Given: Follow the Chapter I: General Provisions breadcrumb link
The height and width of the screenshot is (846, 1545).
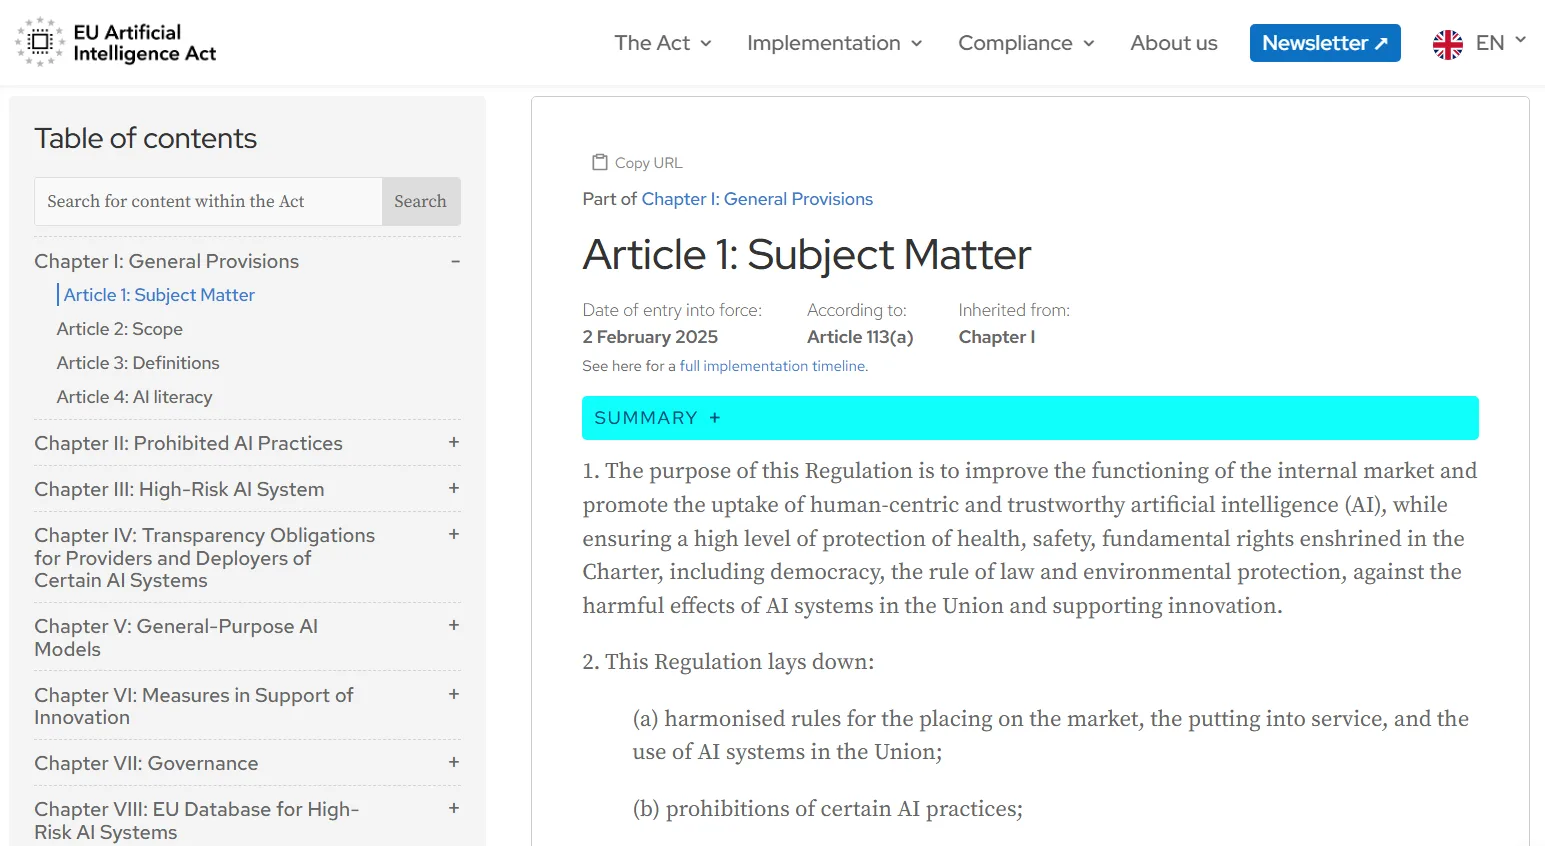Looking at the screenshot, I should click(756, 199).
